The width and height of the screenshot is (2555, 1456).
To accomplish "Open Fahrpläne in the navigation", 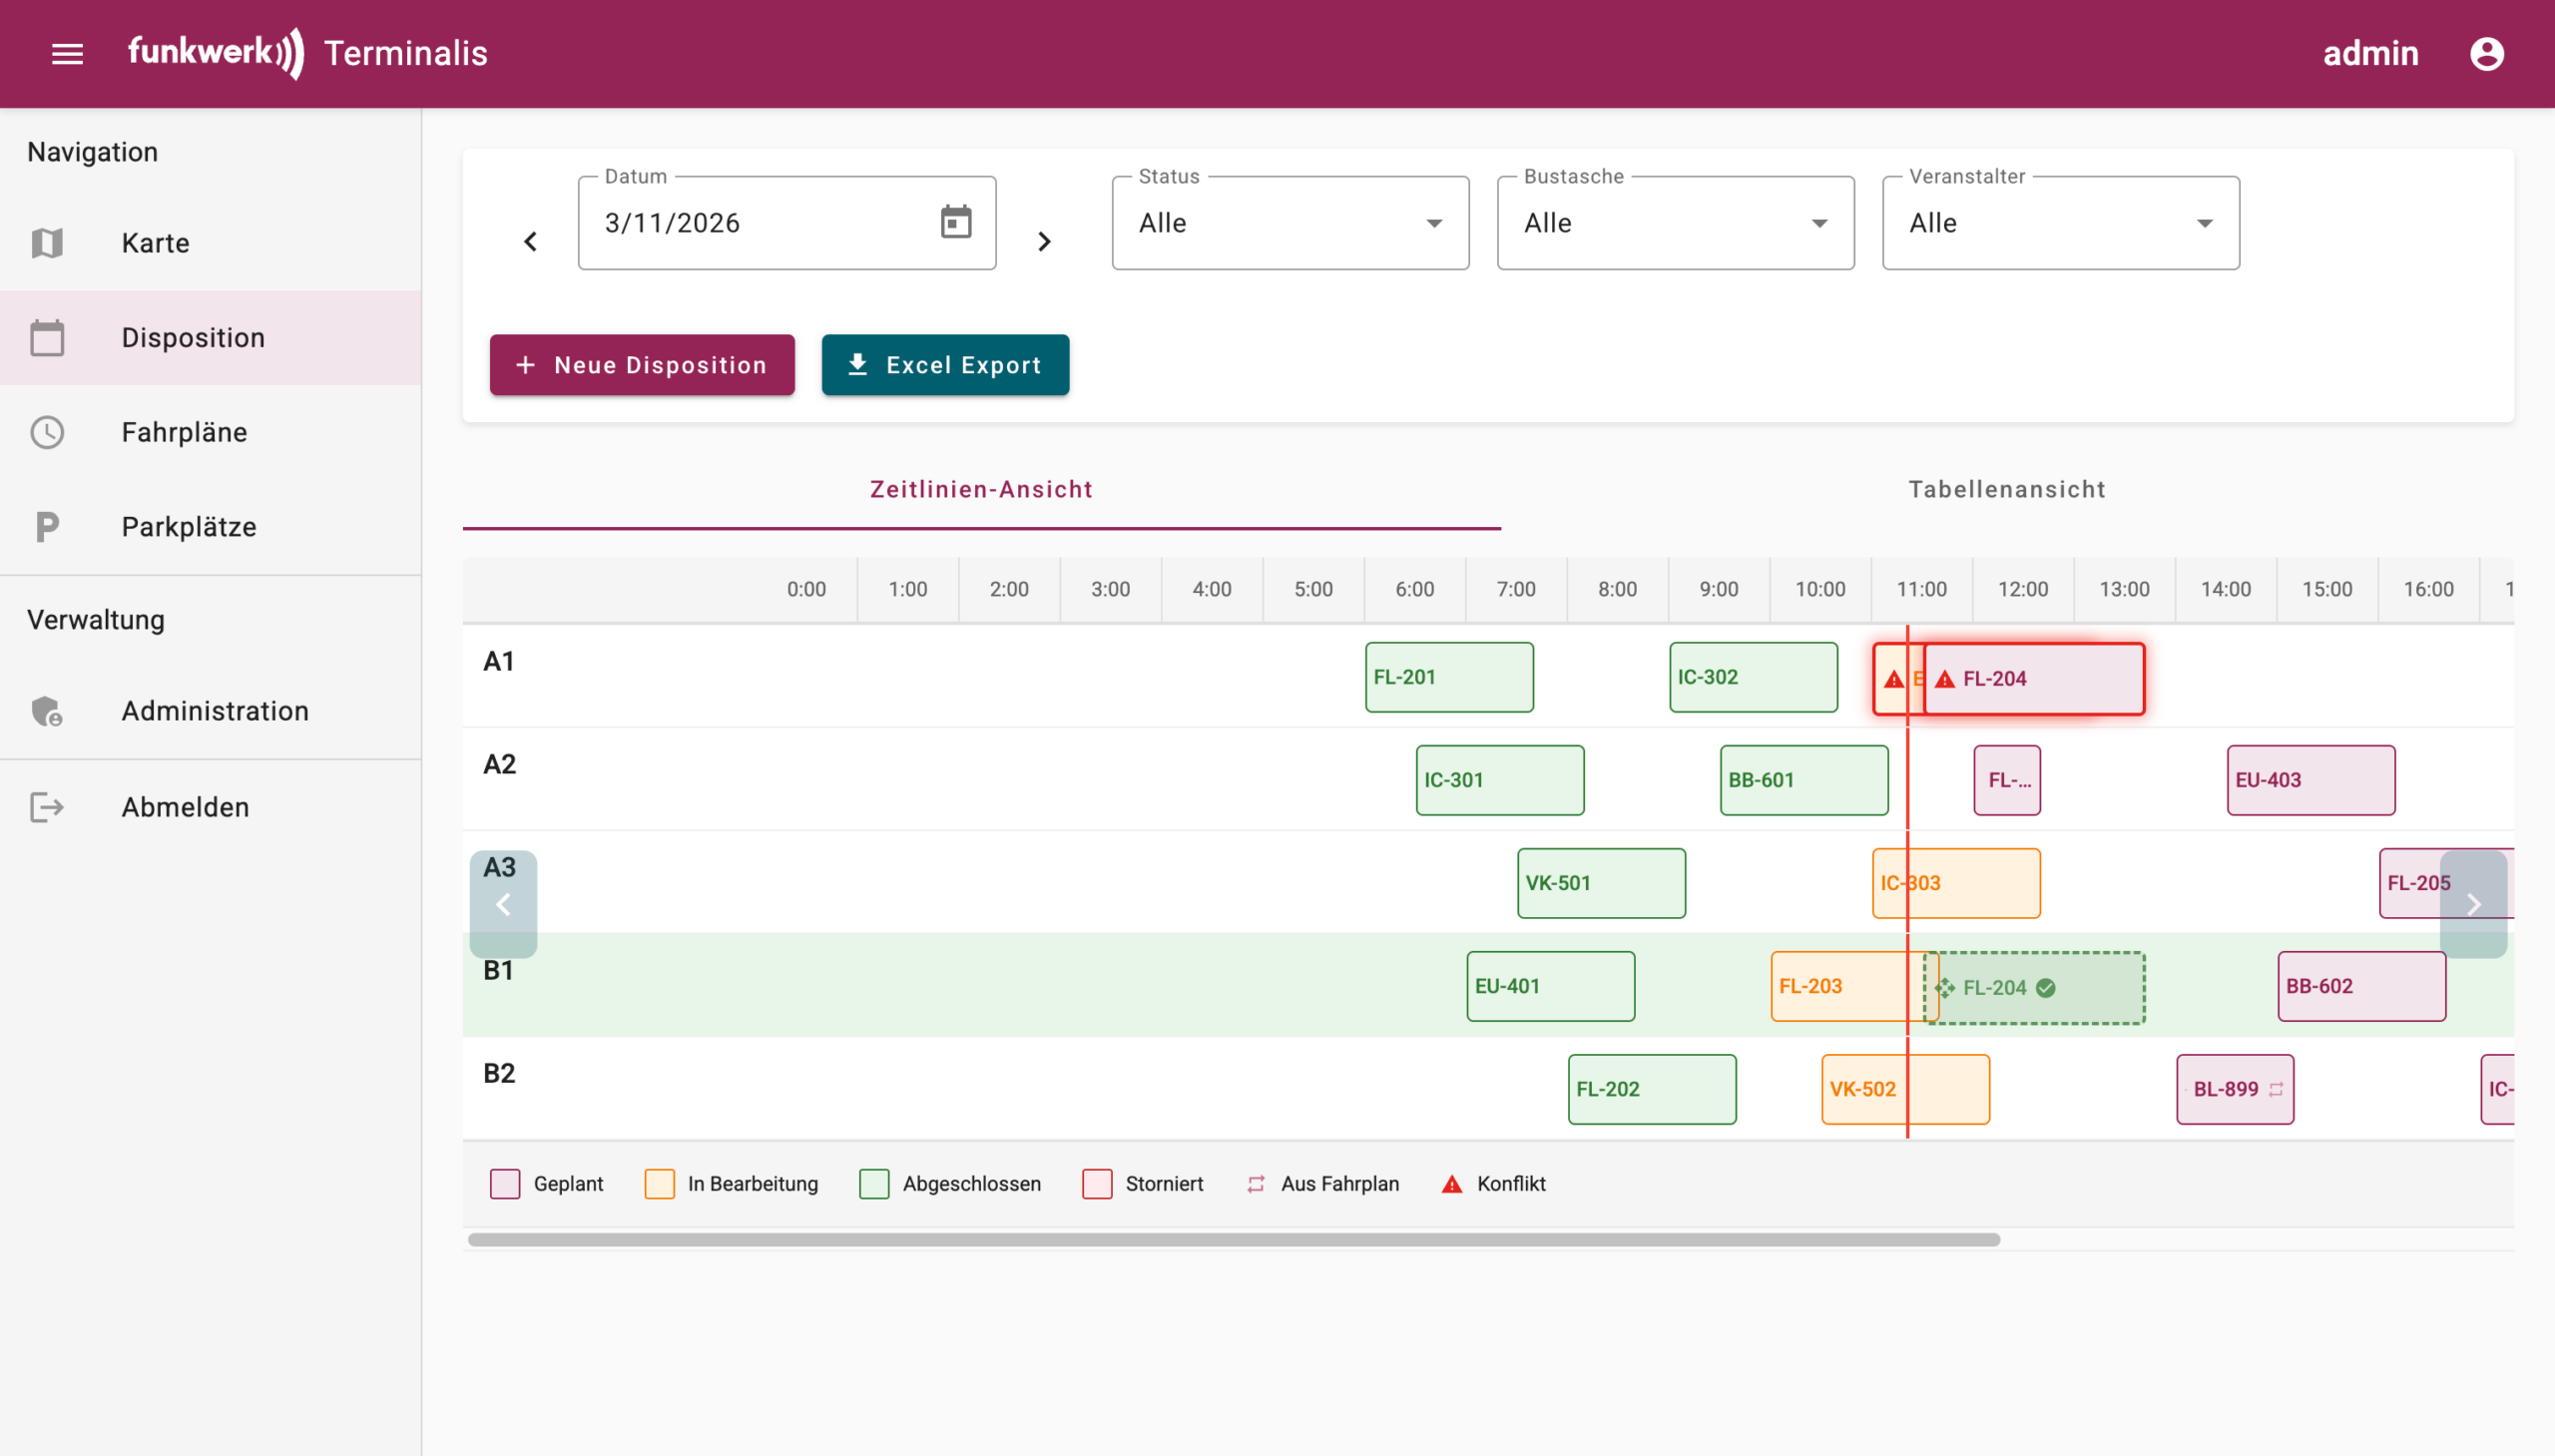I will pyautogui.click(x=184, y=432).
